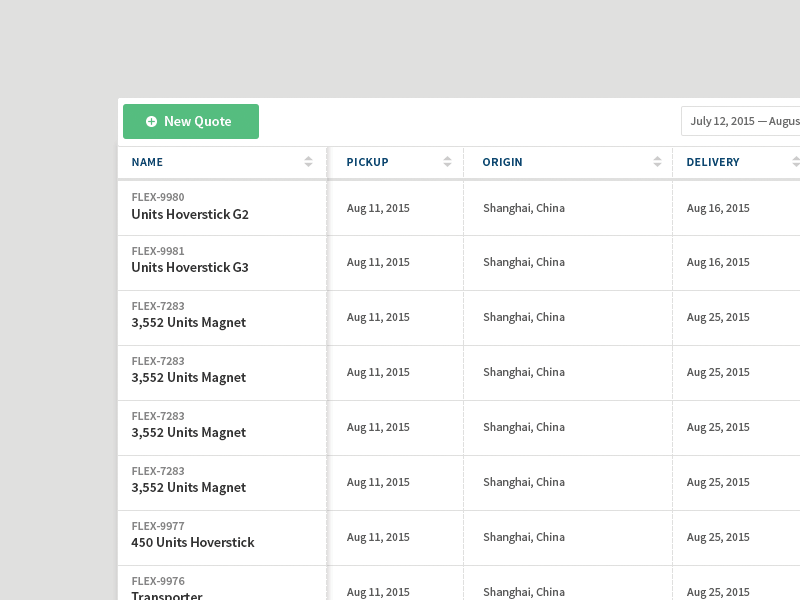Sort the table using Name column arrows
This screenshot has width=800, height=600.
(x=308, y=162)
